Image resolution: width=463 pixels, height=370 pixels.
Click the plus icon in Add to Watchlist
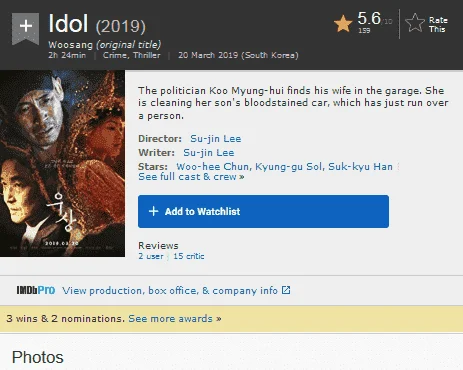pyautogui.click(x=153, y=211)
